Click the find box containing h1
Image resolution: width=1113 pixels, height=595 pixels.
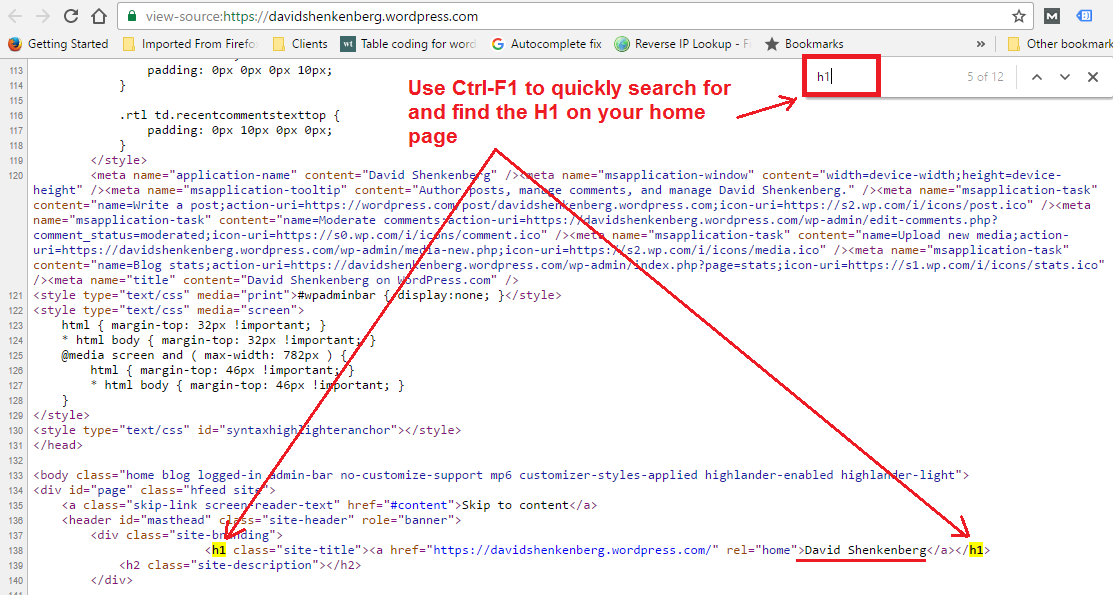coord(842,76)
